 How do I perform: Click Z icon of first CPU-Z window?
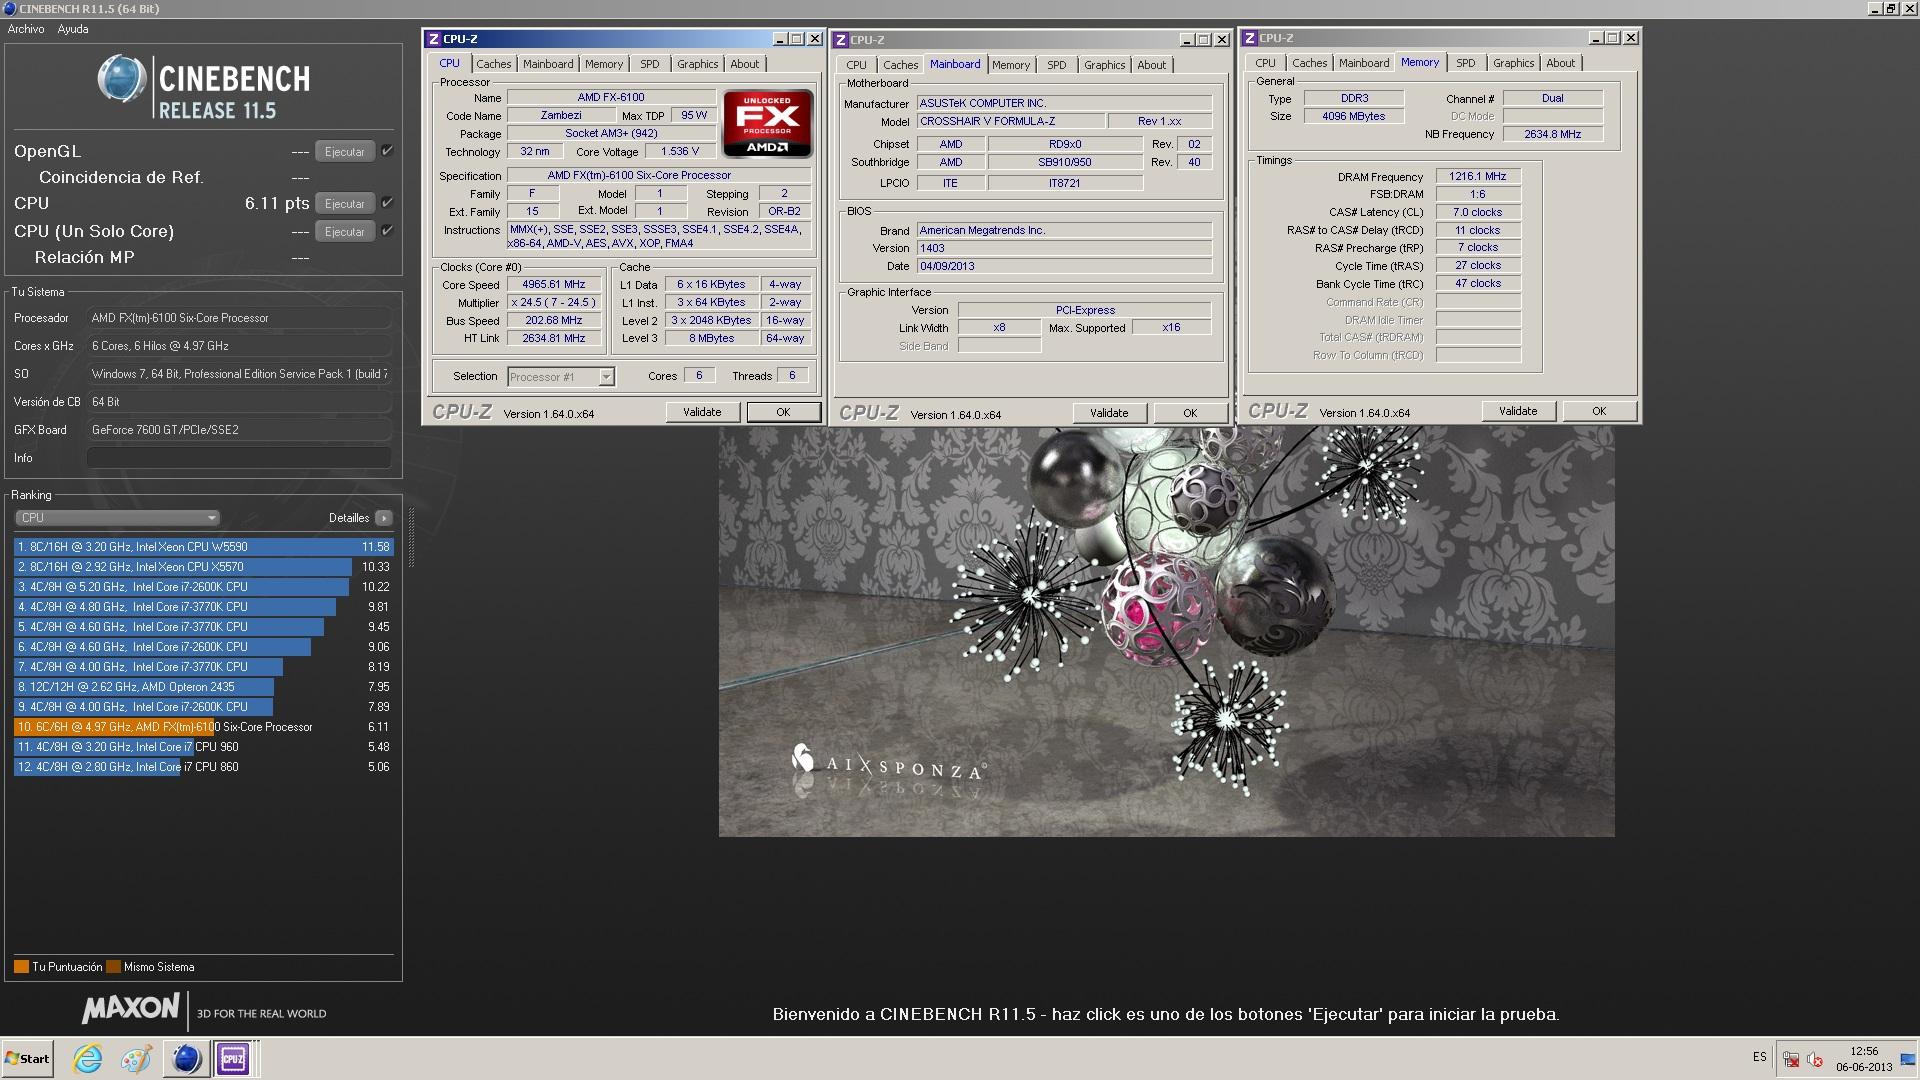tap(433, 39)
